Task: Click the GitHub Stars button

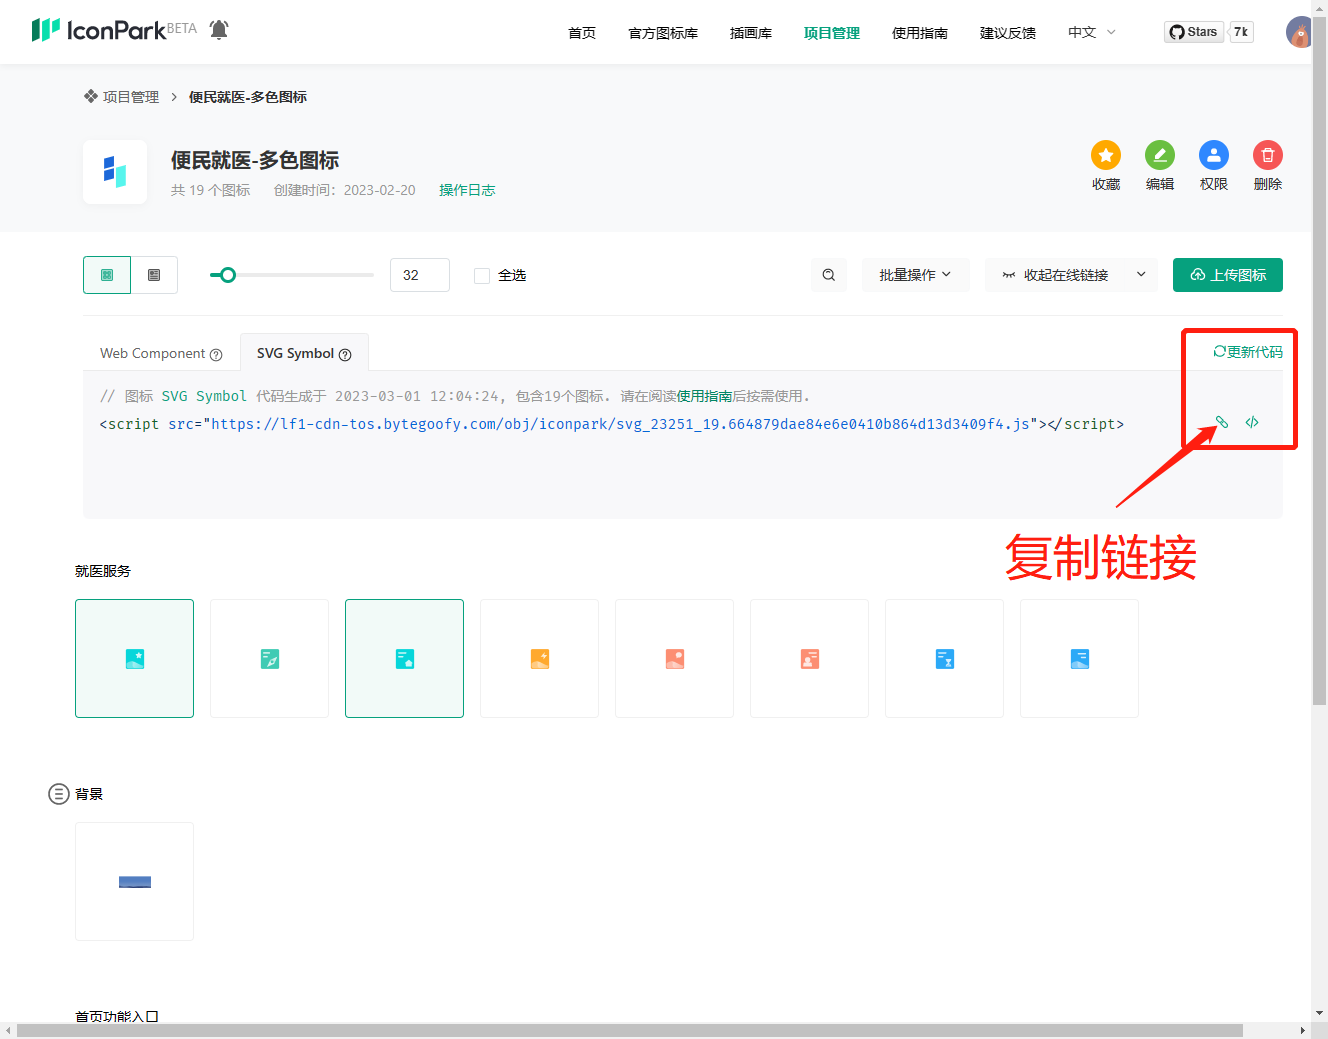Action: tap(1194, 32)
